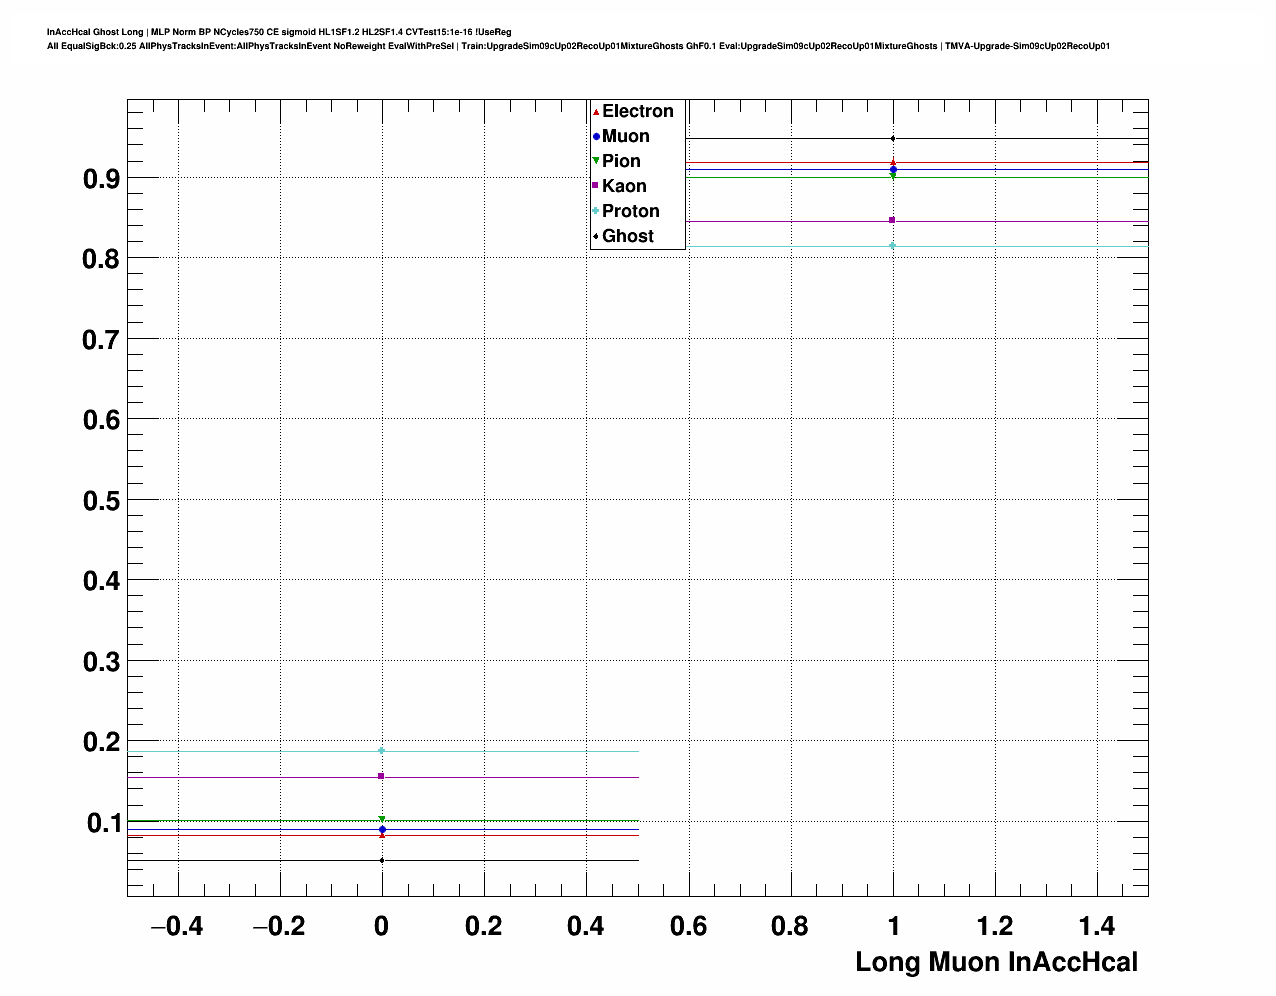Click the 'Electron' legend text label

click(637, 112)
